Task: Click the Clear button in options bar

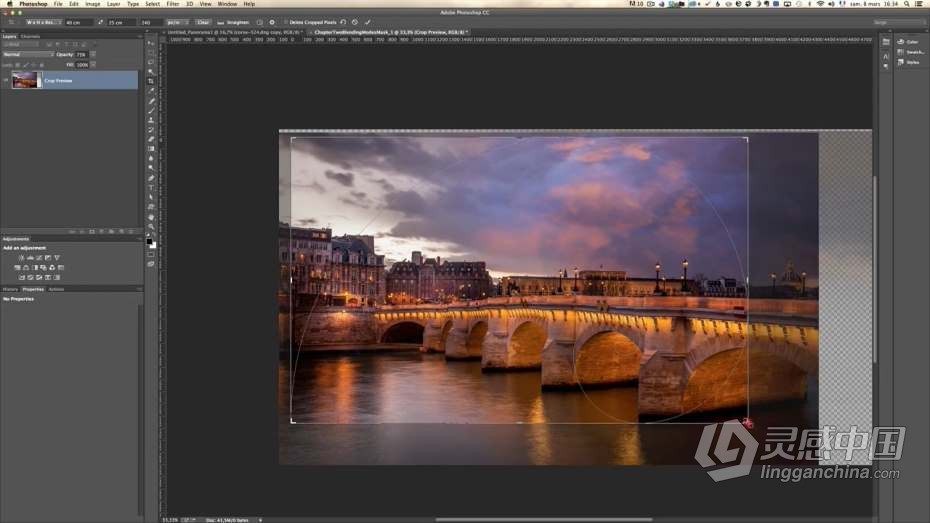Action: tap(203, 22)
